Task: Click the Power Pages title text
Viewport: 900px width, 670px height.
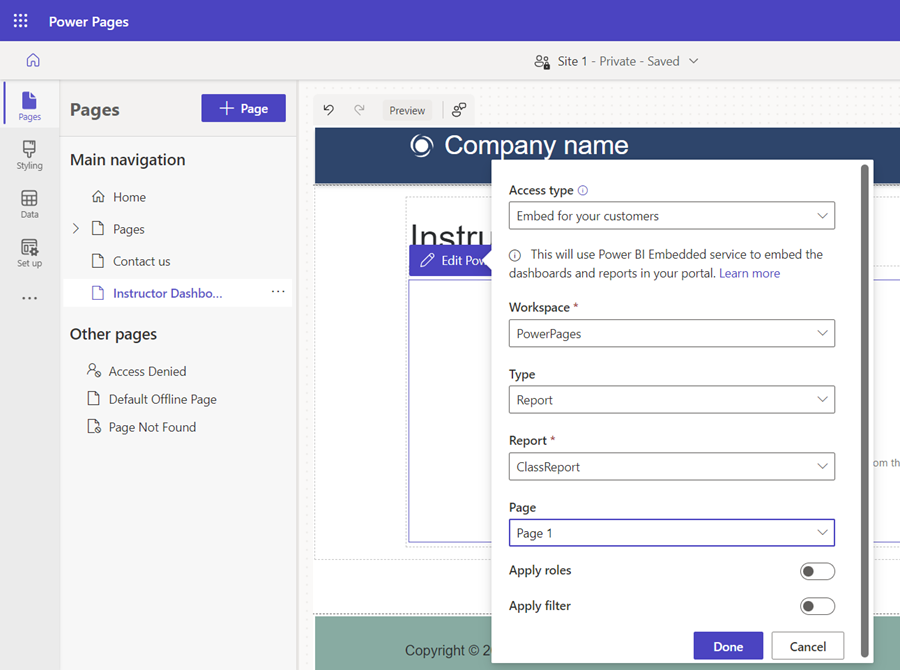Action: 88,22
